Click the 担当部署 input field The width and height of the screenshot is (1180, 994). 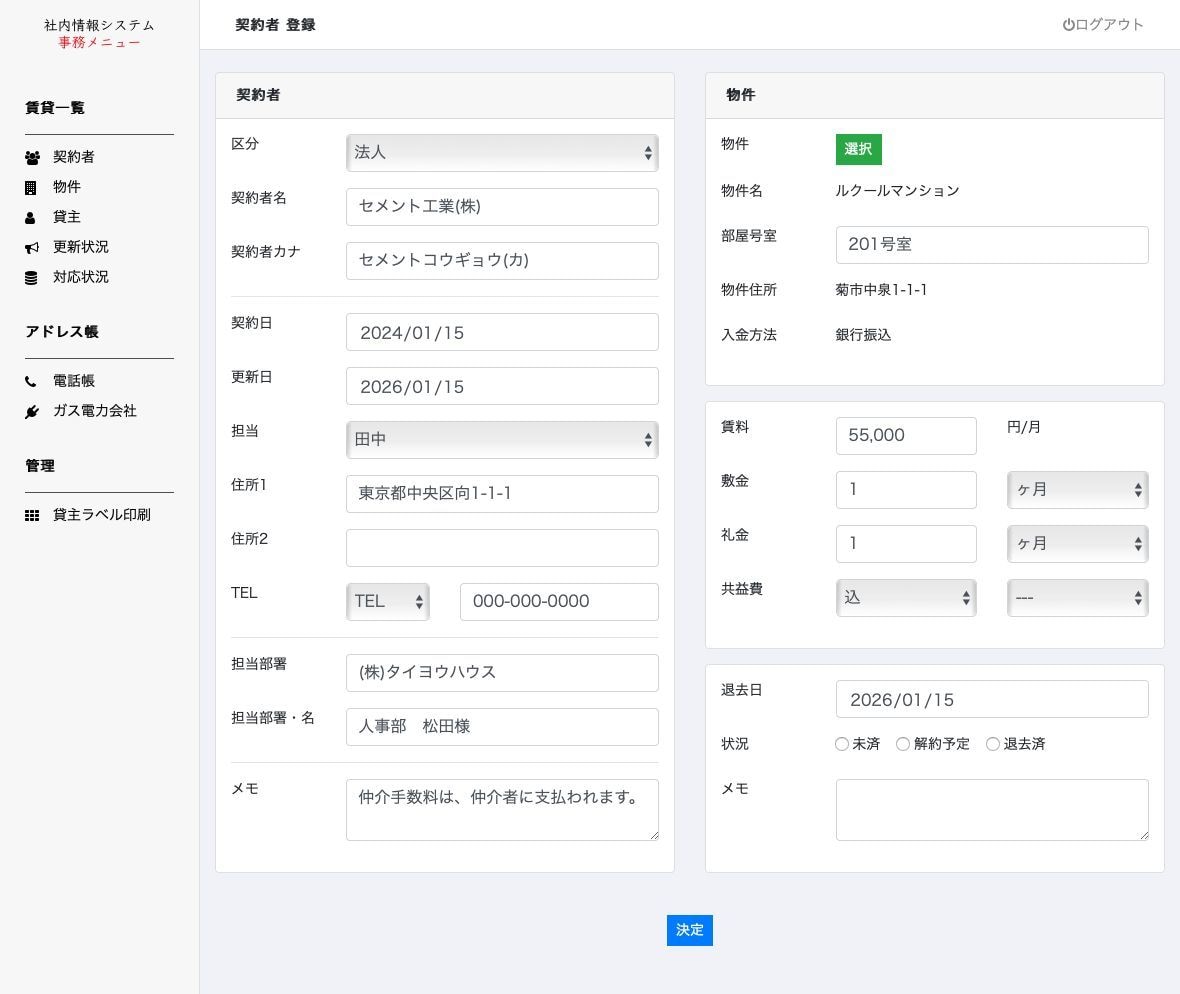(502, 673)
